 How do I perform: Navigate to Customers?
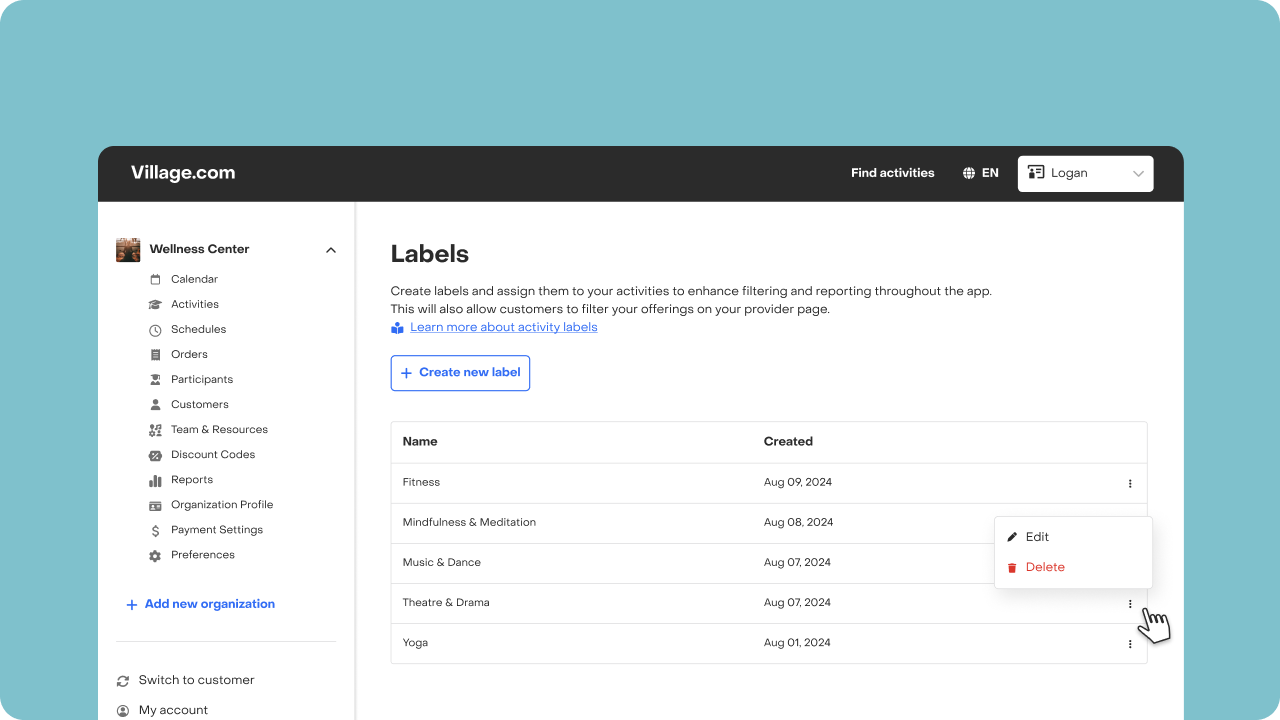click(x=200, y=404)
